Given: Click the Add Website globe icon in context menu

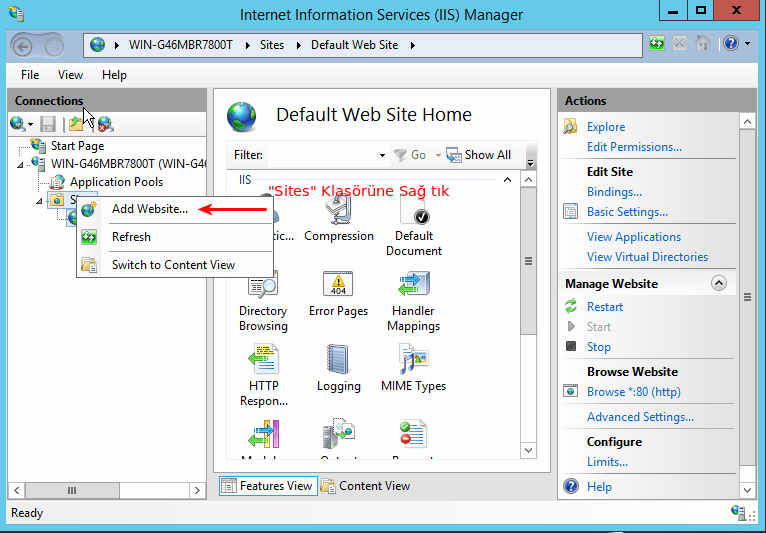Looking at the screenshot, I should click(89, 209).
